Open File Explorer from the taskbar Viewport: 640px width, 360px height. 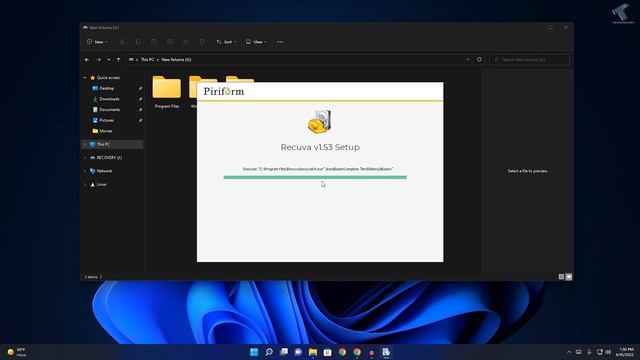[x=313, y=352]
